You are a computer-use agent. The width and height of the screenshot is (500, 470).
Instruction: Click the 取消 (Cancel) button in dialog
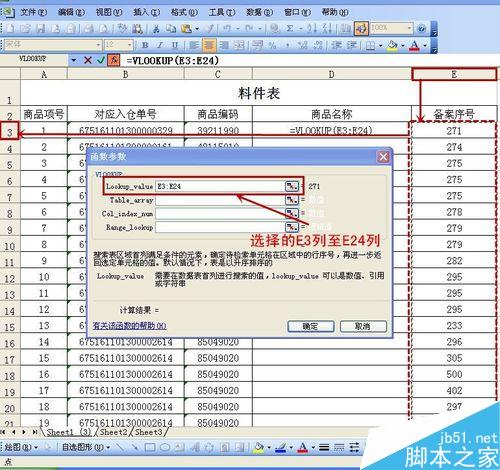(x=363, y=326)
